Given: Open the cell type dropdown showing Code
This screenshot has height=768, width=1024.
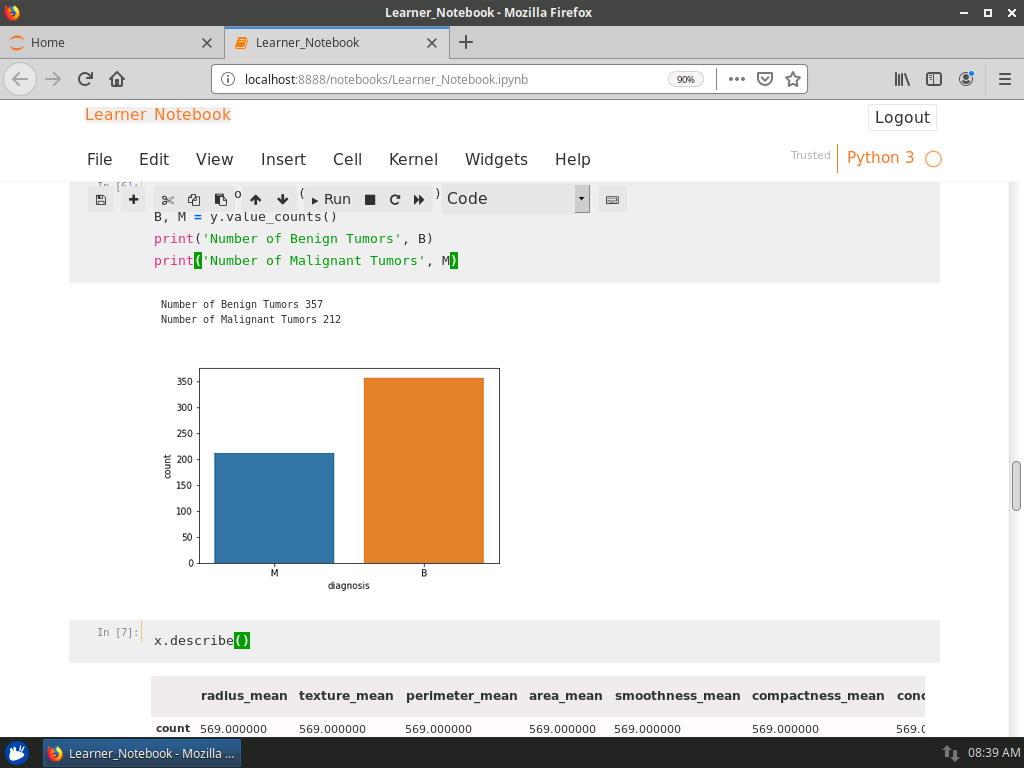Looking at the screenshot, I should pos(516,199).
